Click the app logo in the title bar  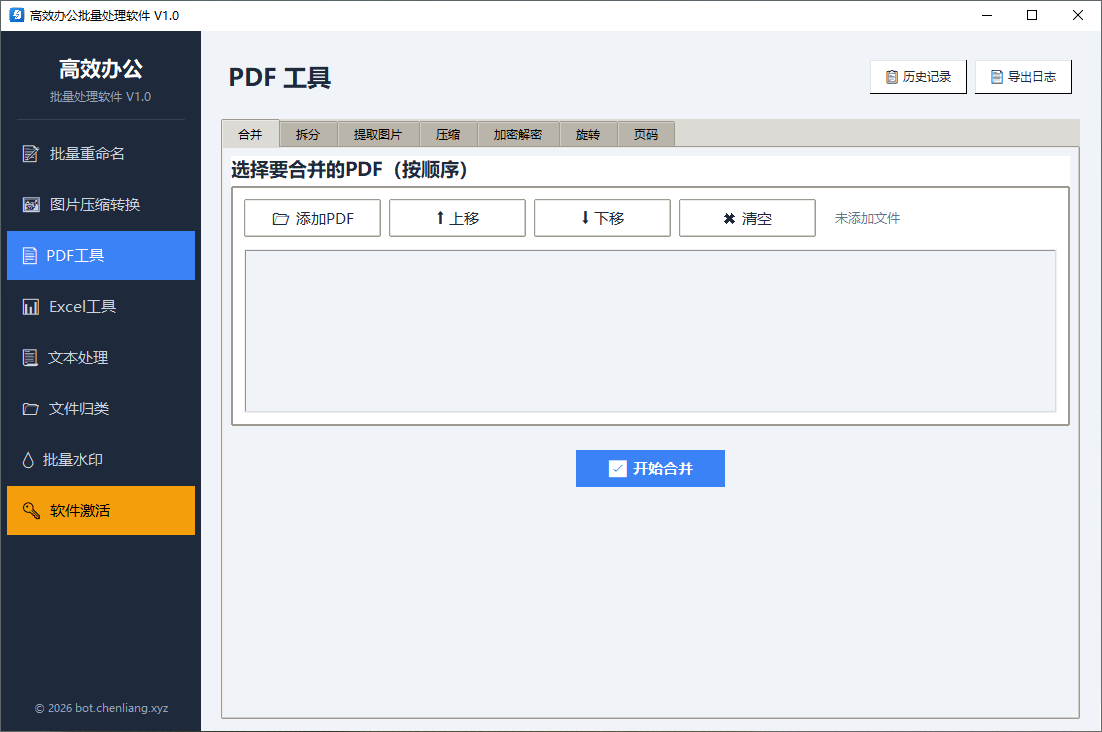17,15
